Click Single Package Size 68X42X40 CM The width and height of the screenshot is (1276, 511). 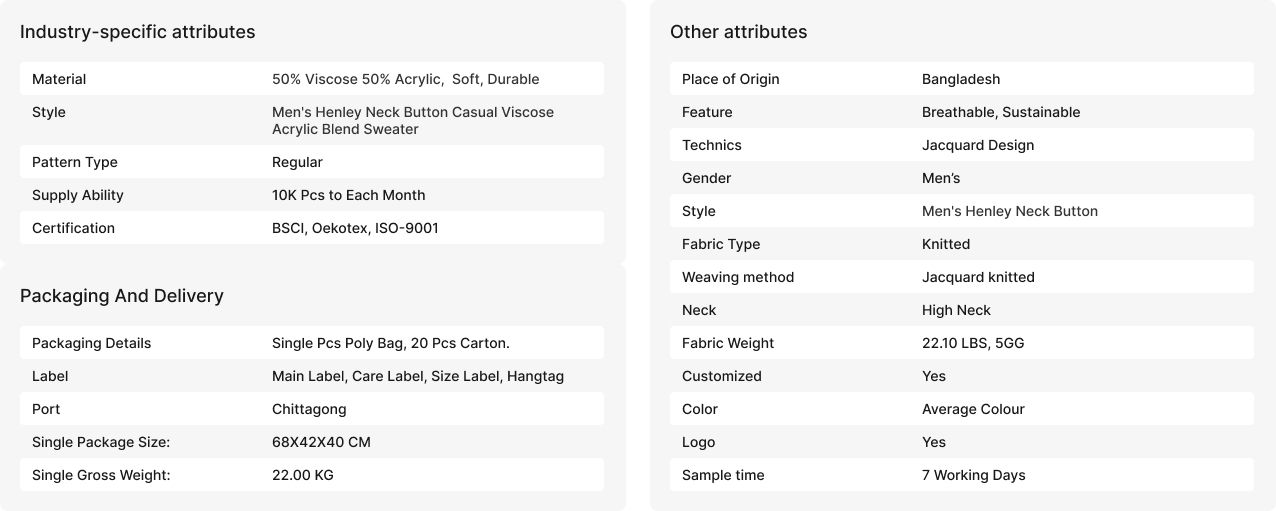click(x=321, y=442)
